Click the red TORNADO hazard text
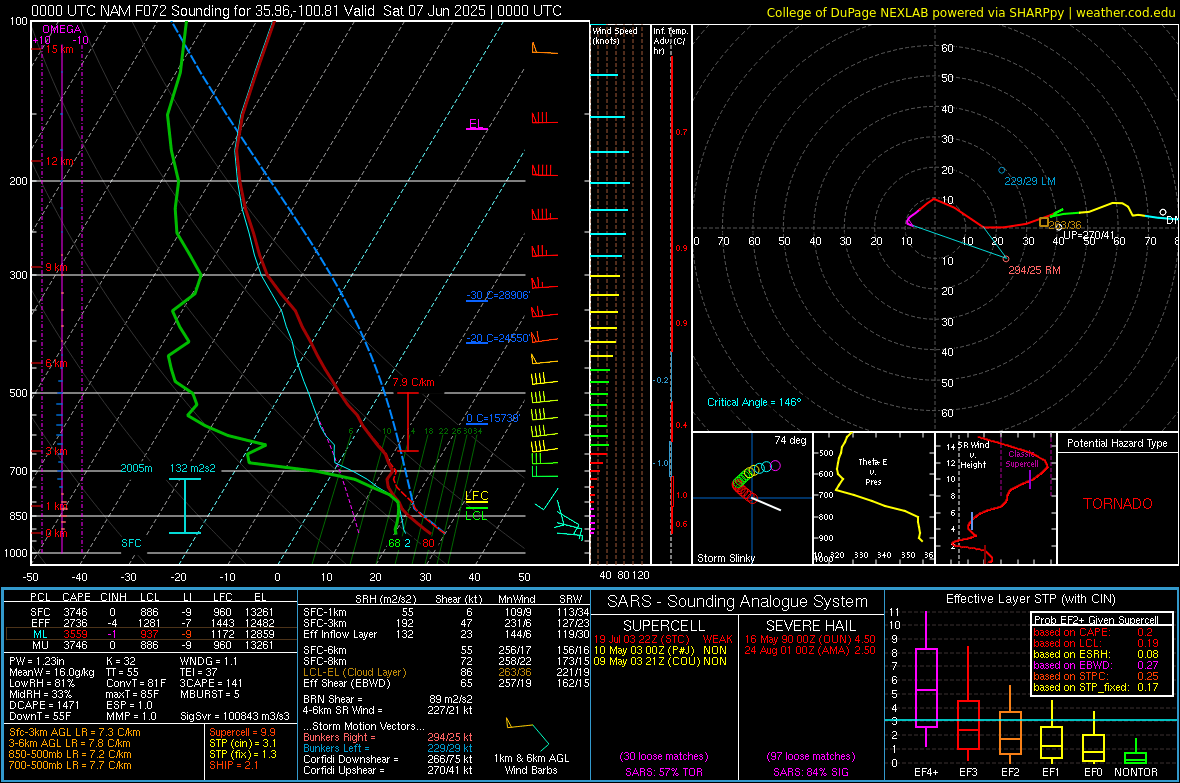 point(1118,504)
